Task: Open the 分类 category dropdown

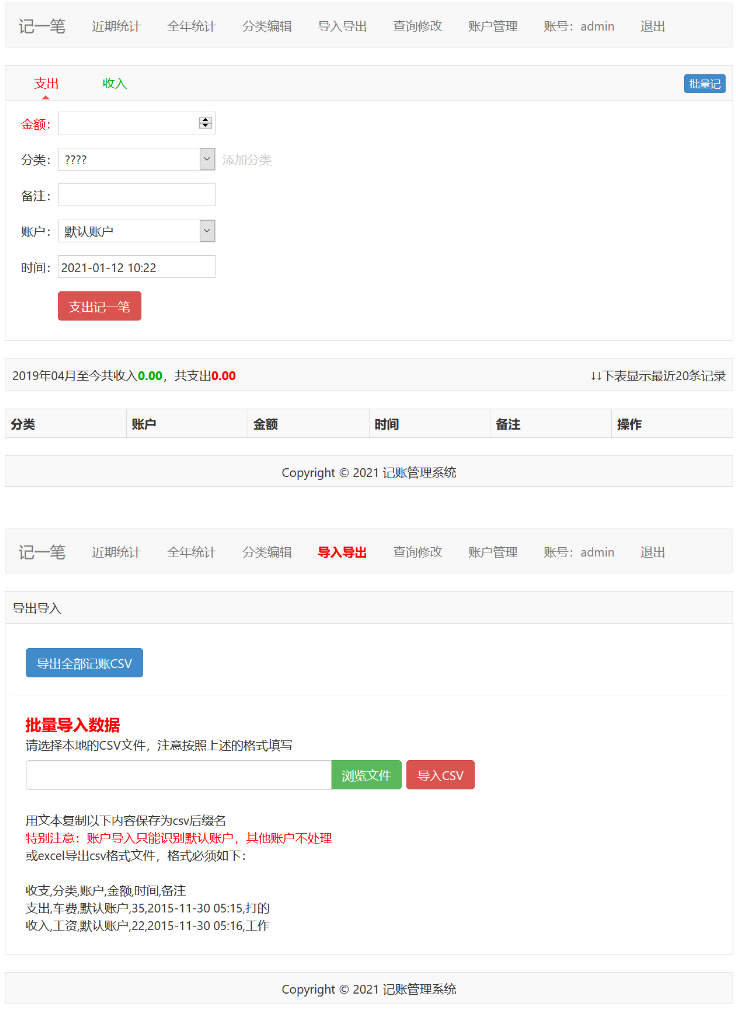Action: tap(137, 159)
